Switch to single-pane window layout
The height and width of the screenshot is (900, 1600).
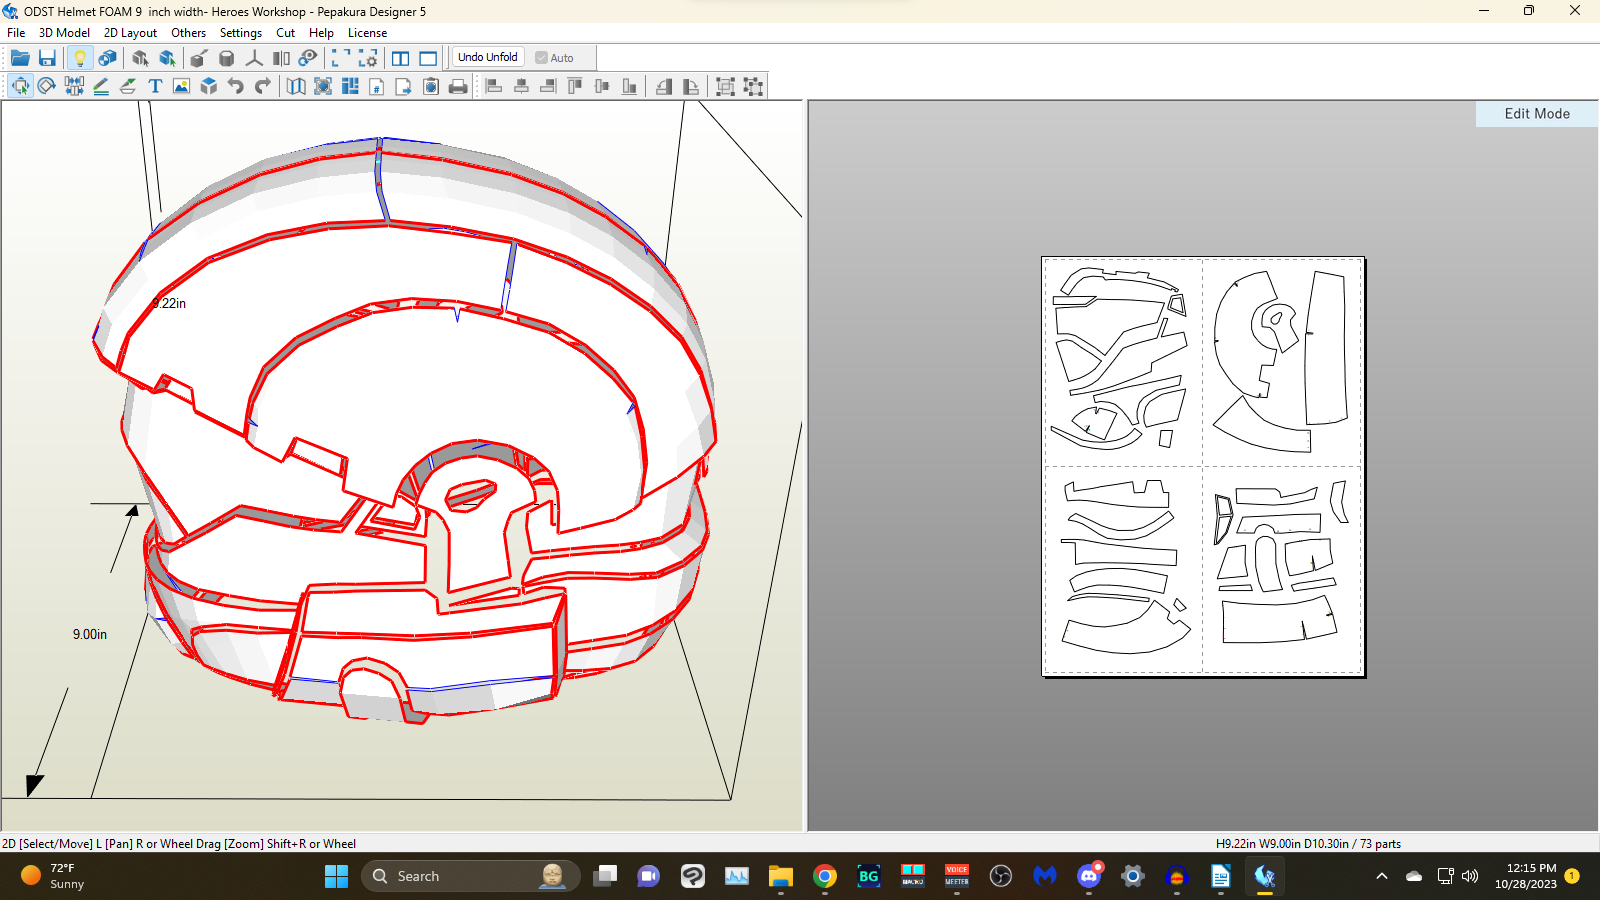(428, 58)
